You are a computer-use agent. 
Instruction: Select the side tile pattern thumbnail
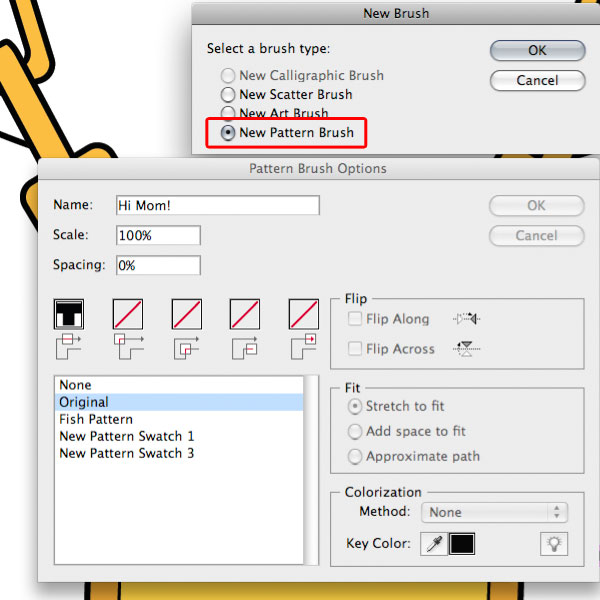point(69,314)
